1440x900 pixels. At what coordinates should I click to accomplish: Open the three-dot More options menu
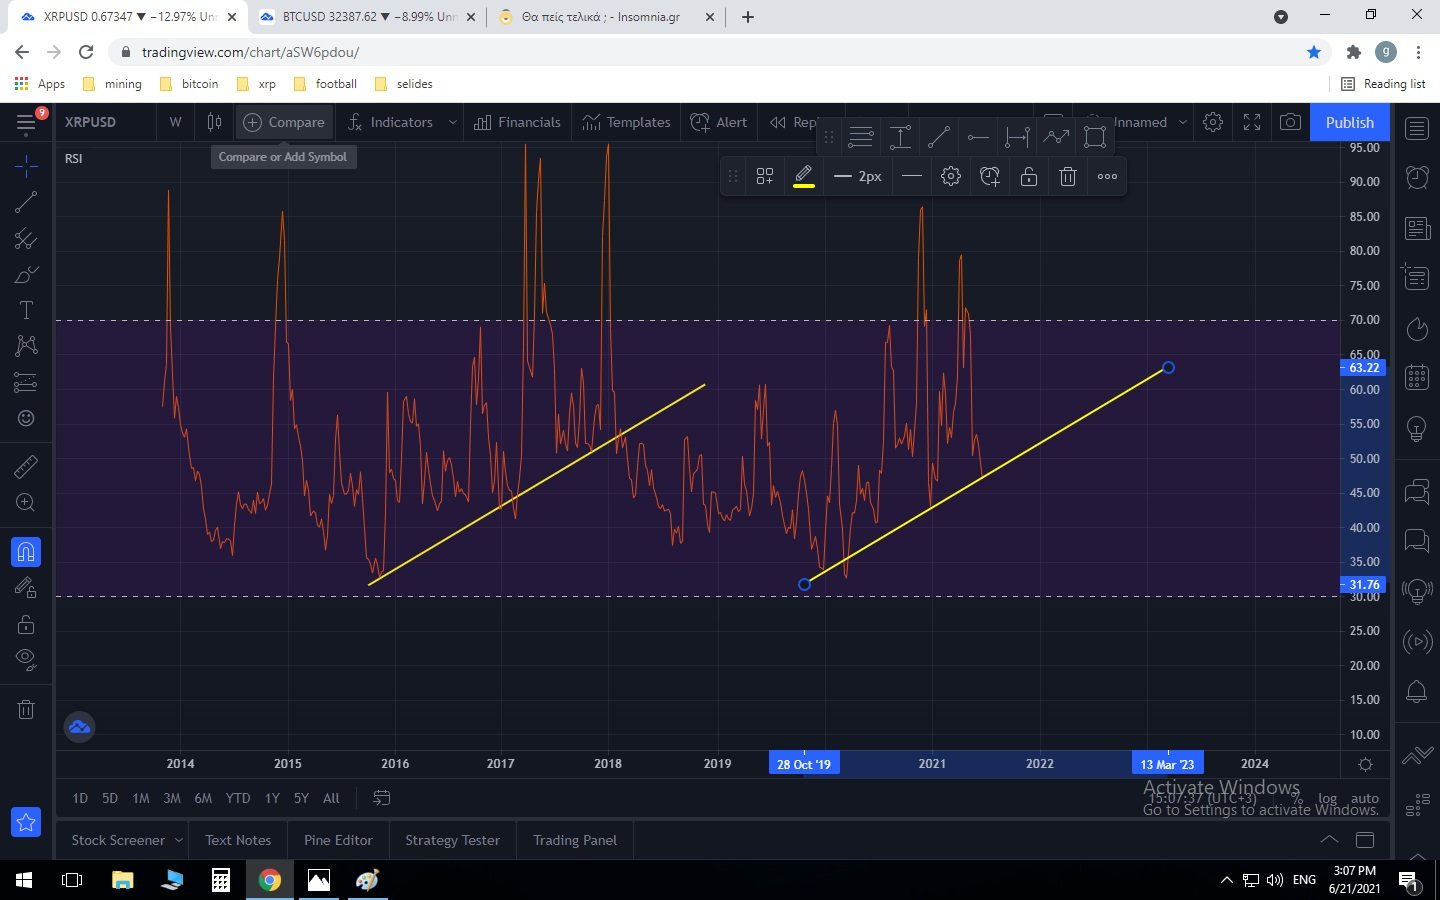coord(1107,176)
